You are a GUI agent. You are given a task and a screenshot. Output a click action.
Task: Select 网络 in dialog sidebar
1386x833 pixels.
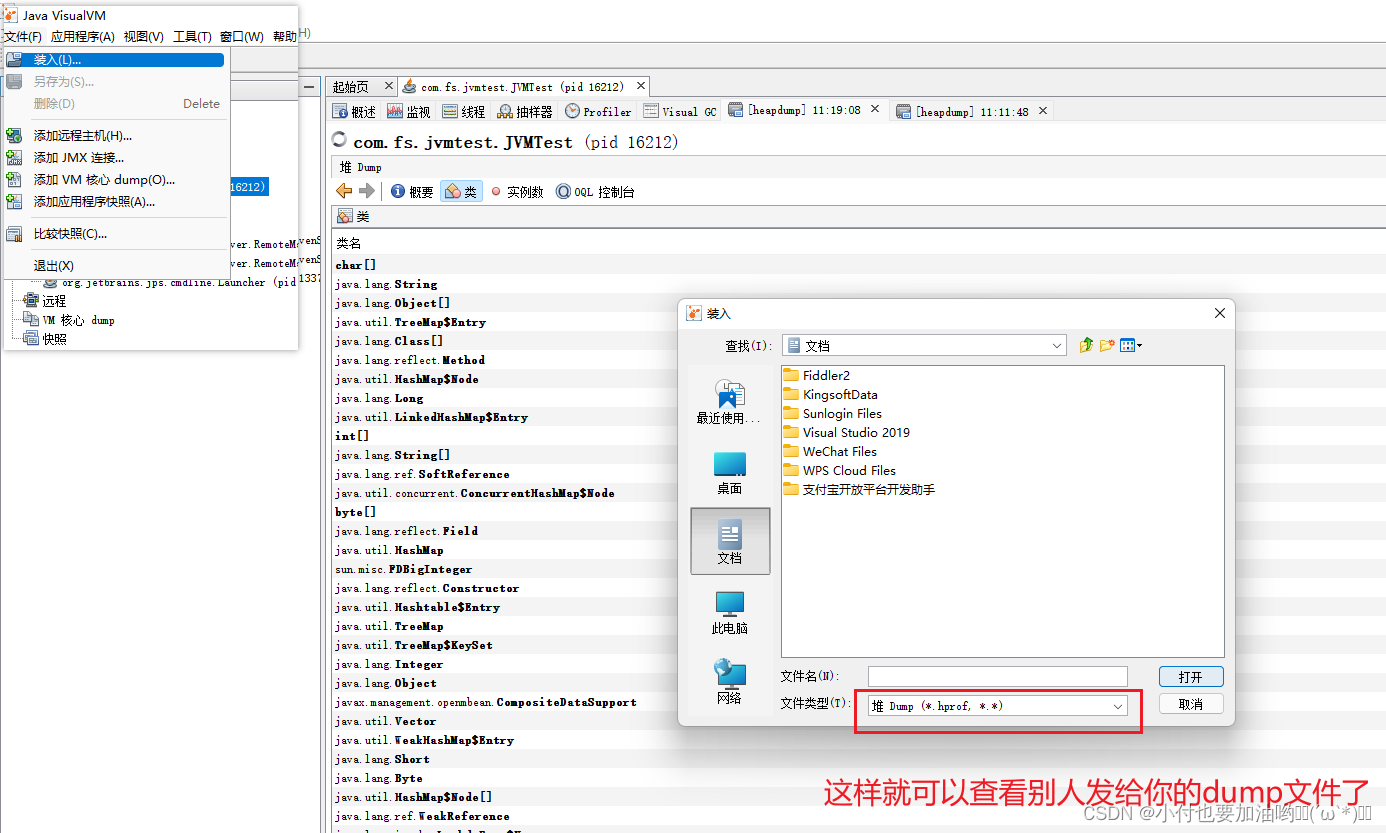(729, 682)
